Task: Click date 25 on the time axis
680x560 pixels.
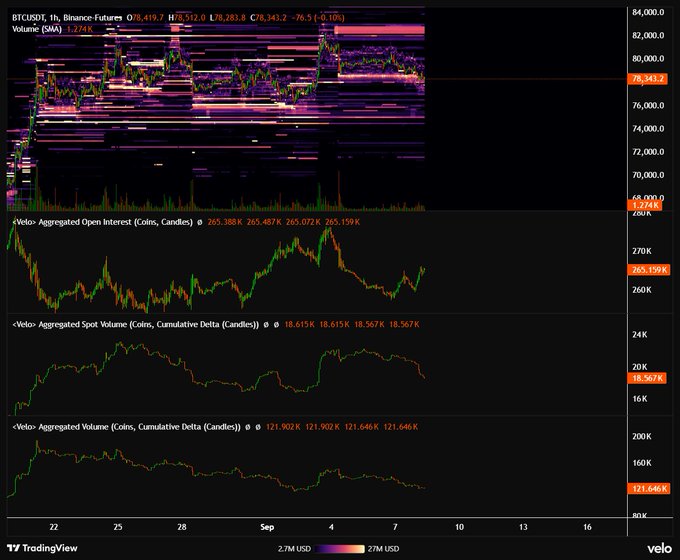Action: pos(118,527)
